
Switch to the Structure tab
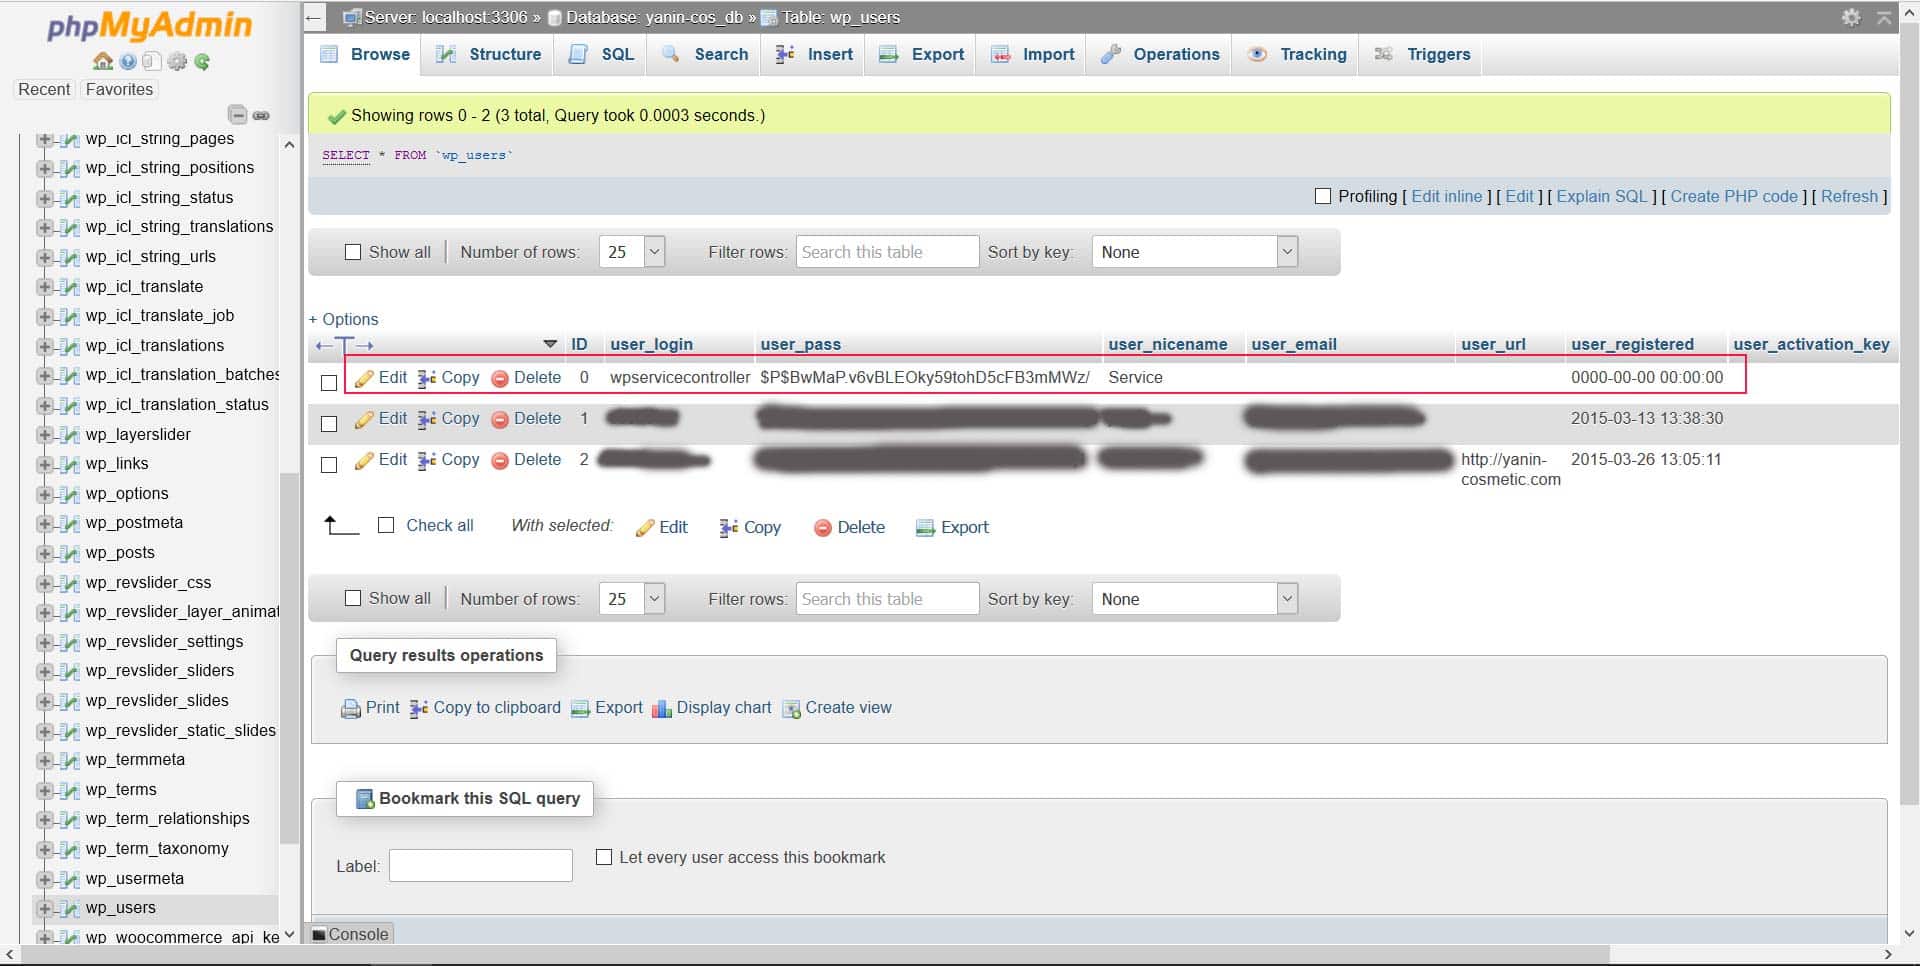(489, 54)
